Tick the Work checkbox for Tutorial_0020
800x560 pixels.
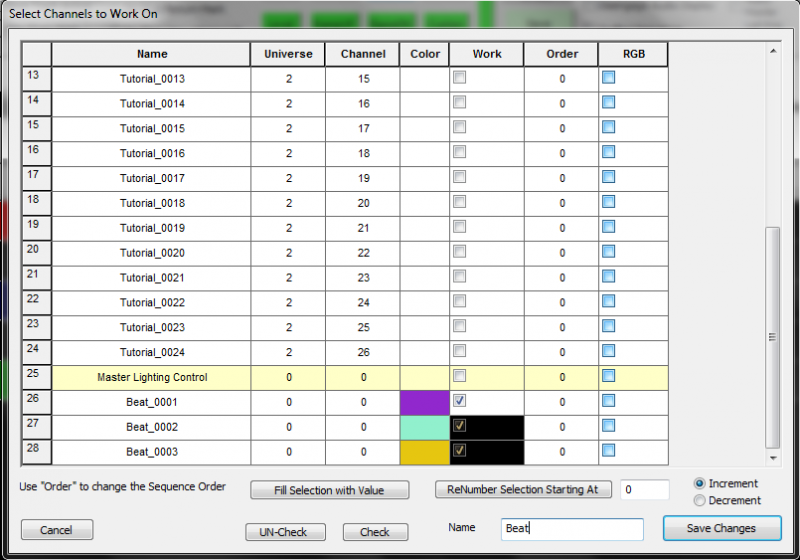tap(459, 252)
